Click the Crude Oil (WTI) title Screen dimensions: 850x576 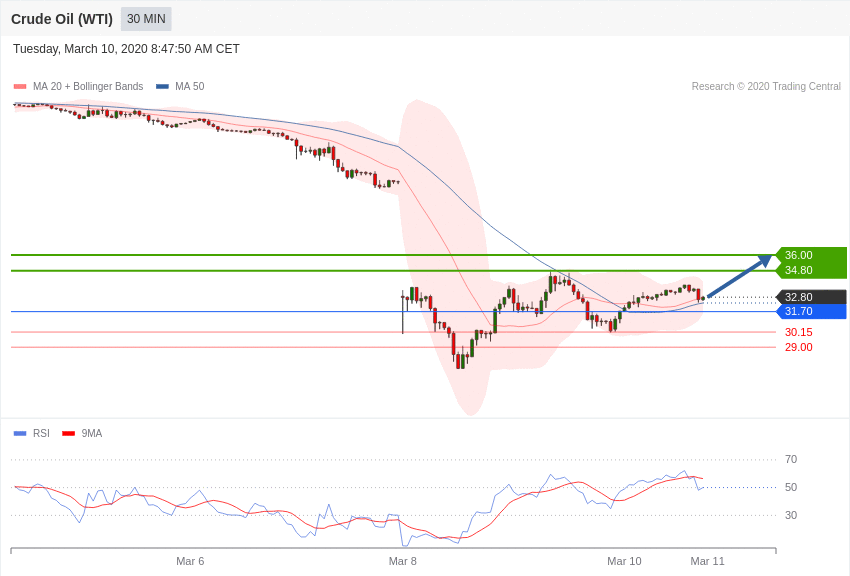pyautogui.click(x=62, y=19)
